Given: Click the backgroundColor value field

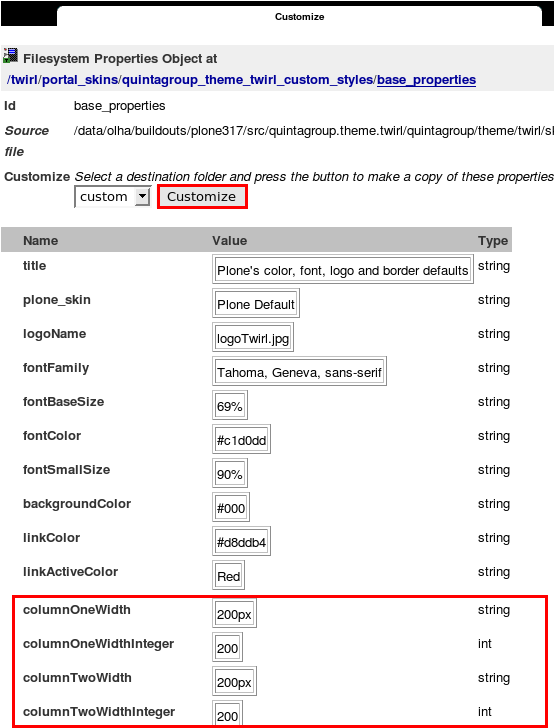Looking at the screenshot, I should [x=231, y=507].
